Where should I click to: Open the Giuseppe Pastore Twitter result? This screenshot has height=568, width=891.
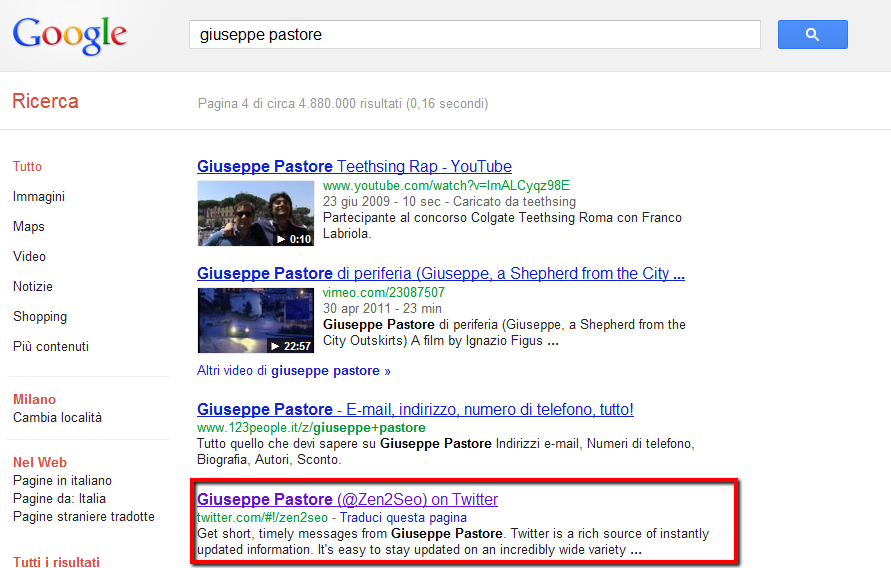(x=347, y=500)
